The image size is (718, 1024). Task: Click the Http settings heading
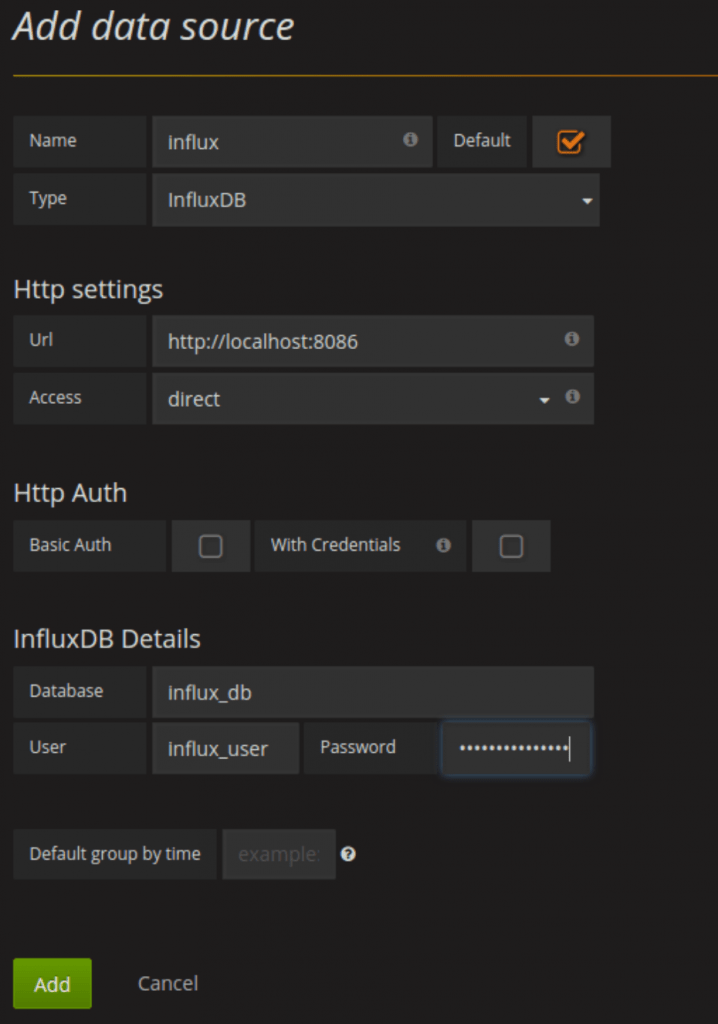[88, 289]
